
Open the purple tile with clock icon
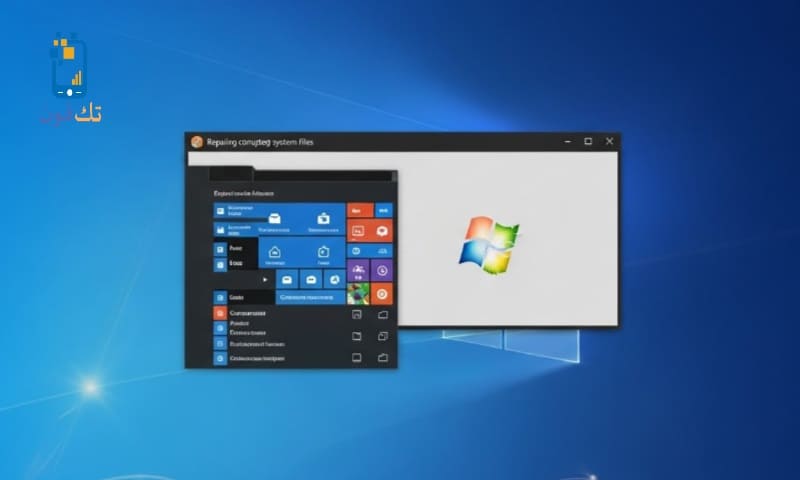click(x=382, y=271)
